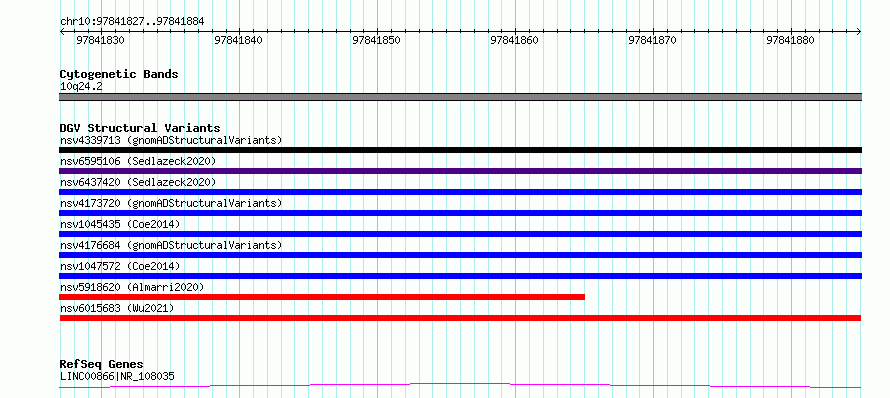
Task: Click nsv4339713 (gnomADStructuralVariants) label
Action: tap(171, 140)
